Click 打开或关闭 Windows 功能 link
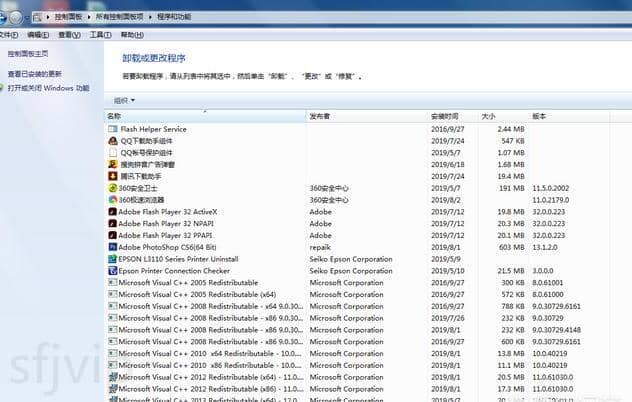Image resolution: width=632 pixels, height=402 pixels. tap(48, 88)
